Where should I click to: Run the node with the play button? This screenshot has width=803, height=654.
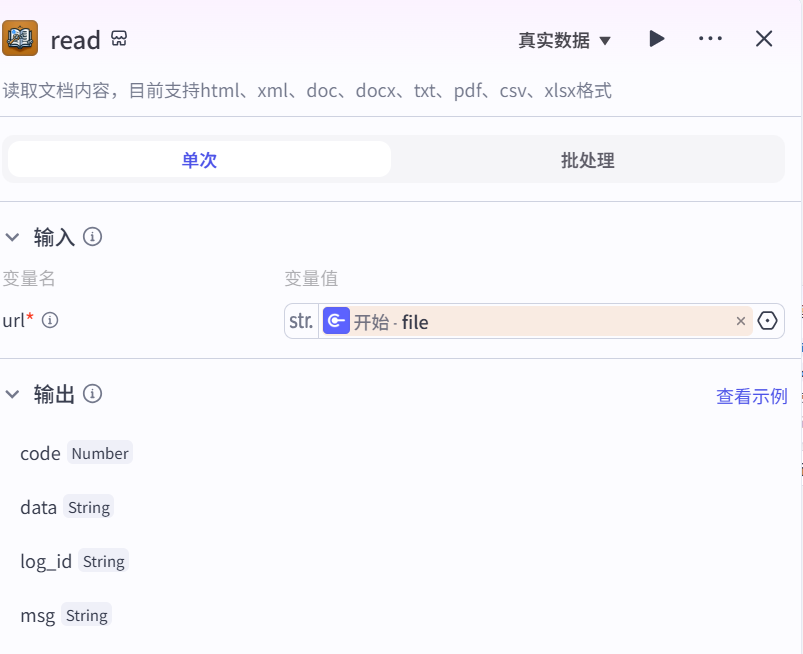pyautogui.click(x=656, y=39)
